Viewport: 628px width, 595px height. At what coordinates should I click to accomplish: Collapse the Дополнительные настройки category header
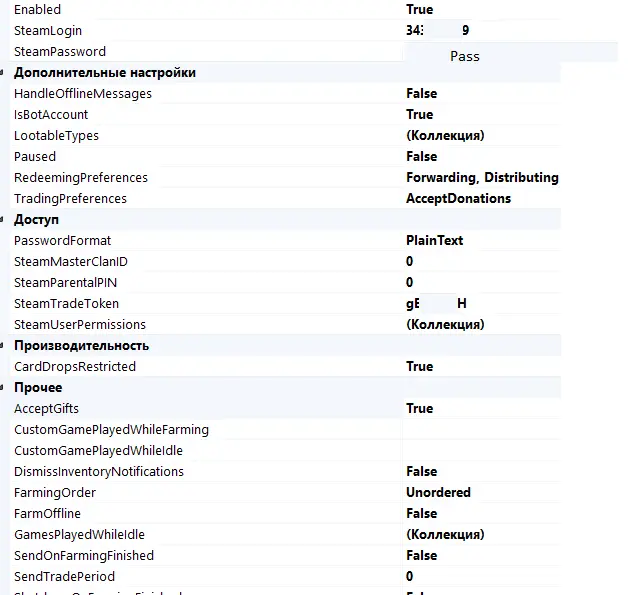coord(2,73)
